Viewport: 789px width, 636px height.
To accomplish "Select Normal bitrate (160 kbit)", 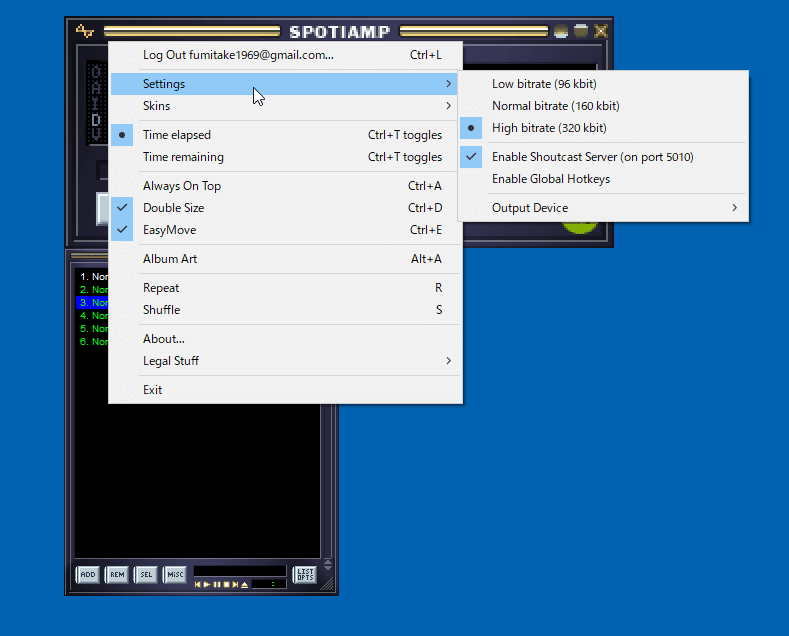I will click(x=603, y=106).
